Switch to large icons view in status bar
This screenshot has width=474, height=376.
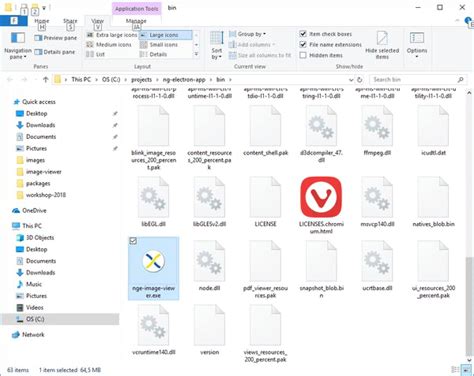click(x=466, y=369)
